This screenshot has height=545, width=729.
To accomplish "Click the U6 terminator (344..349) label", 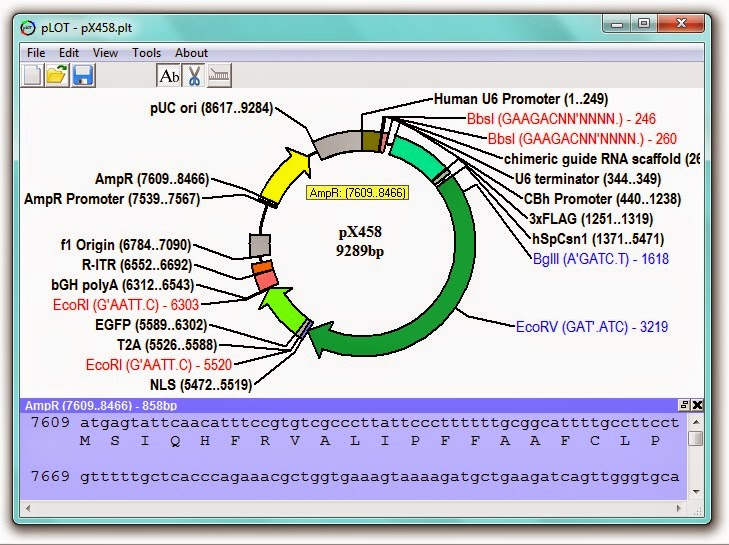I will point(588,179).
